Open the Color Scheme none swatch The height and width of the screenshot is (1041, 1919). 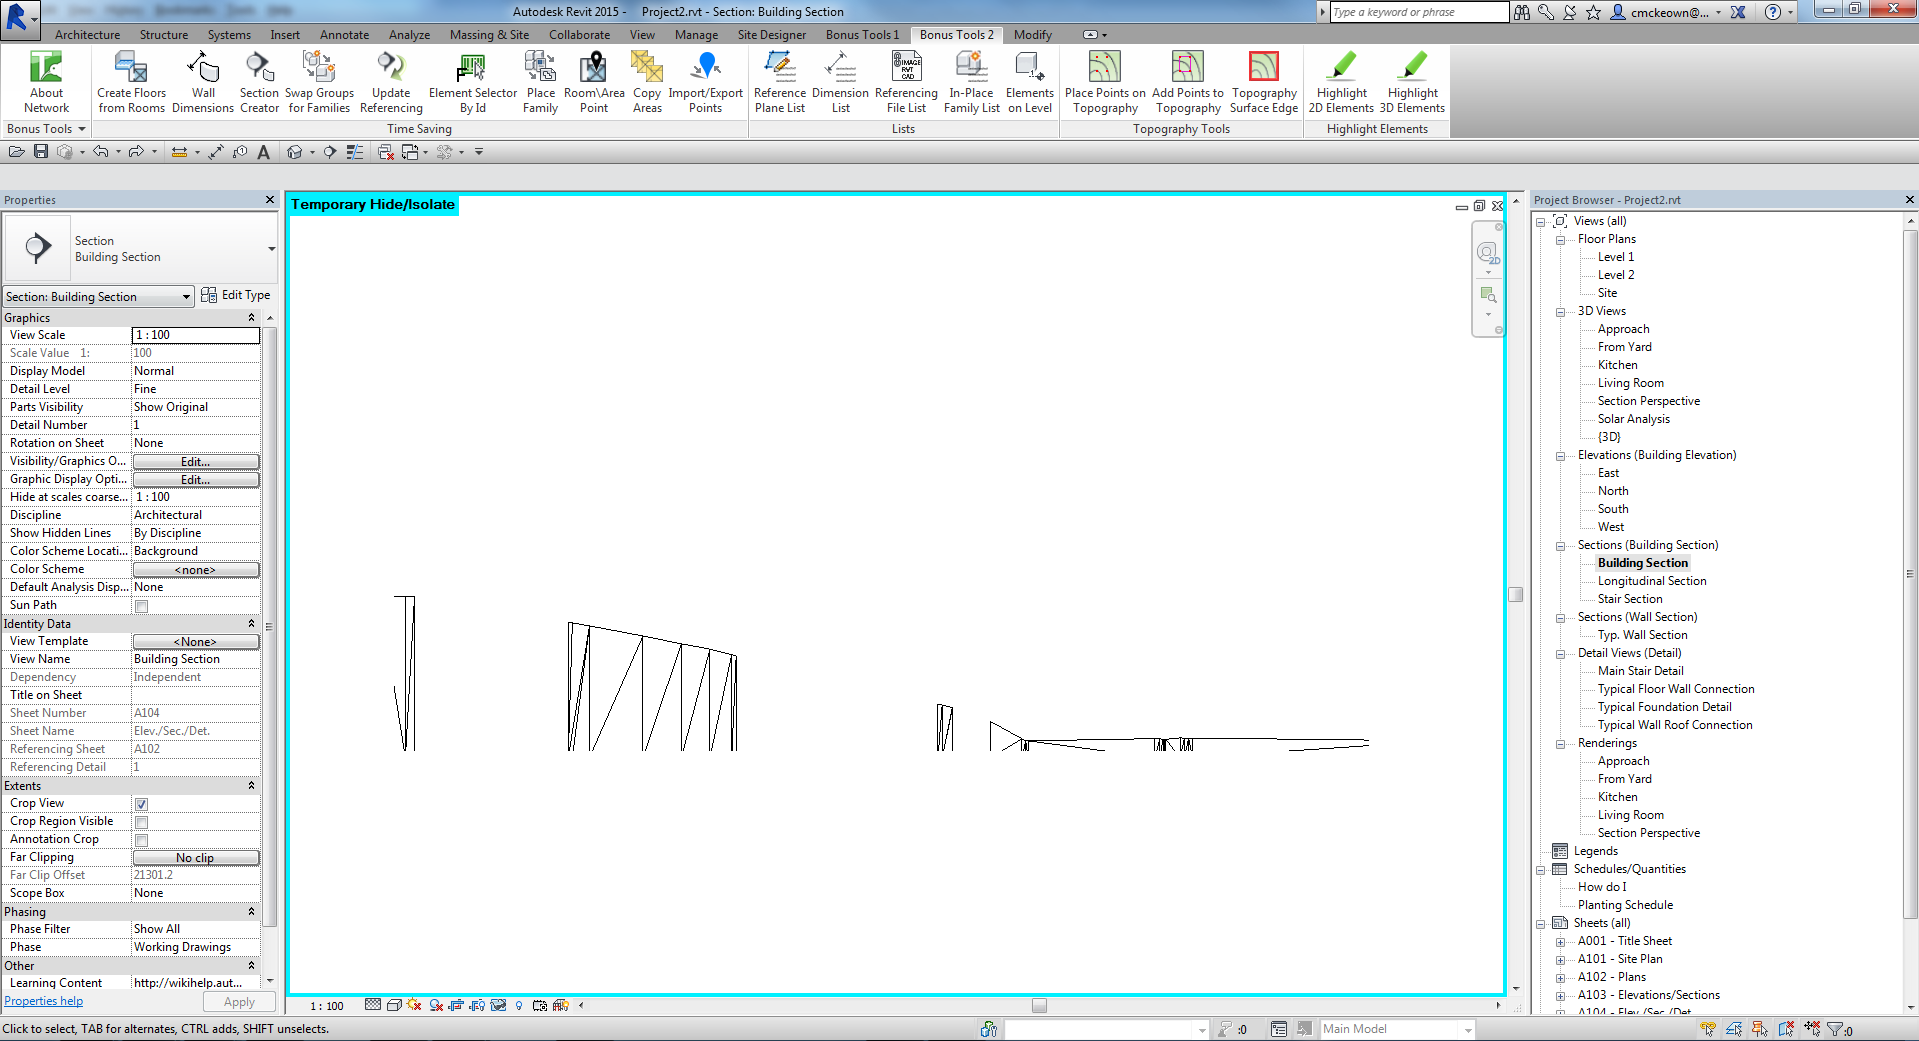pyautogui.click(x=196, y=569)
